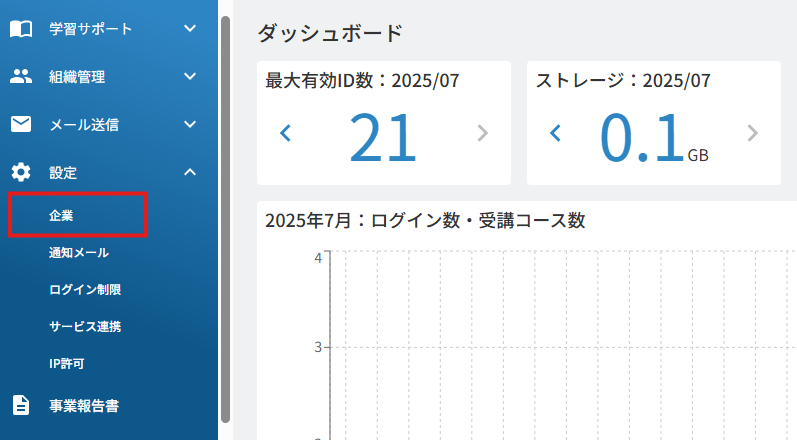Image resolution: width=797 pixels, height=440 pixels.
Task: Click the 0.1 GB storage value
Action: coord(654,137)
